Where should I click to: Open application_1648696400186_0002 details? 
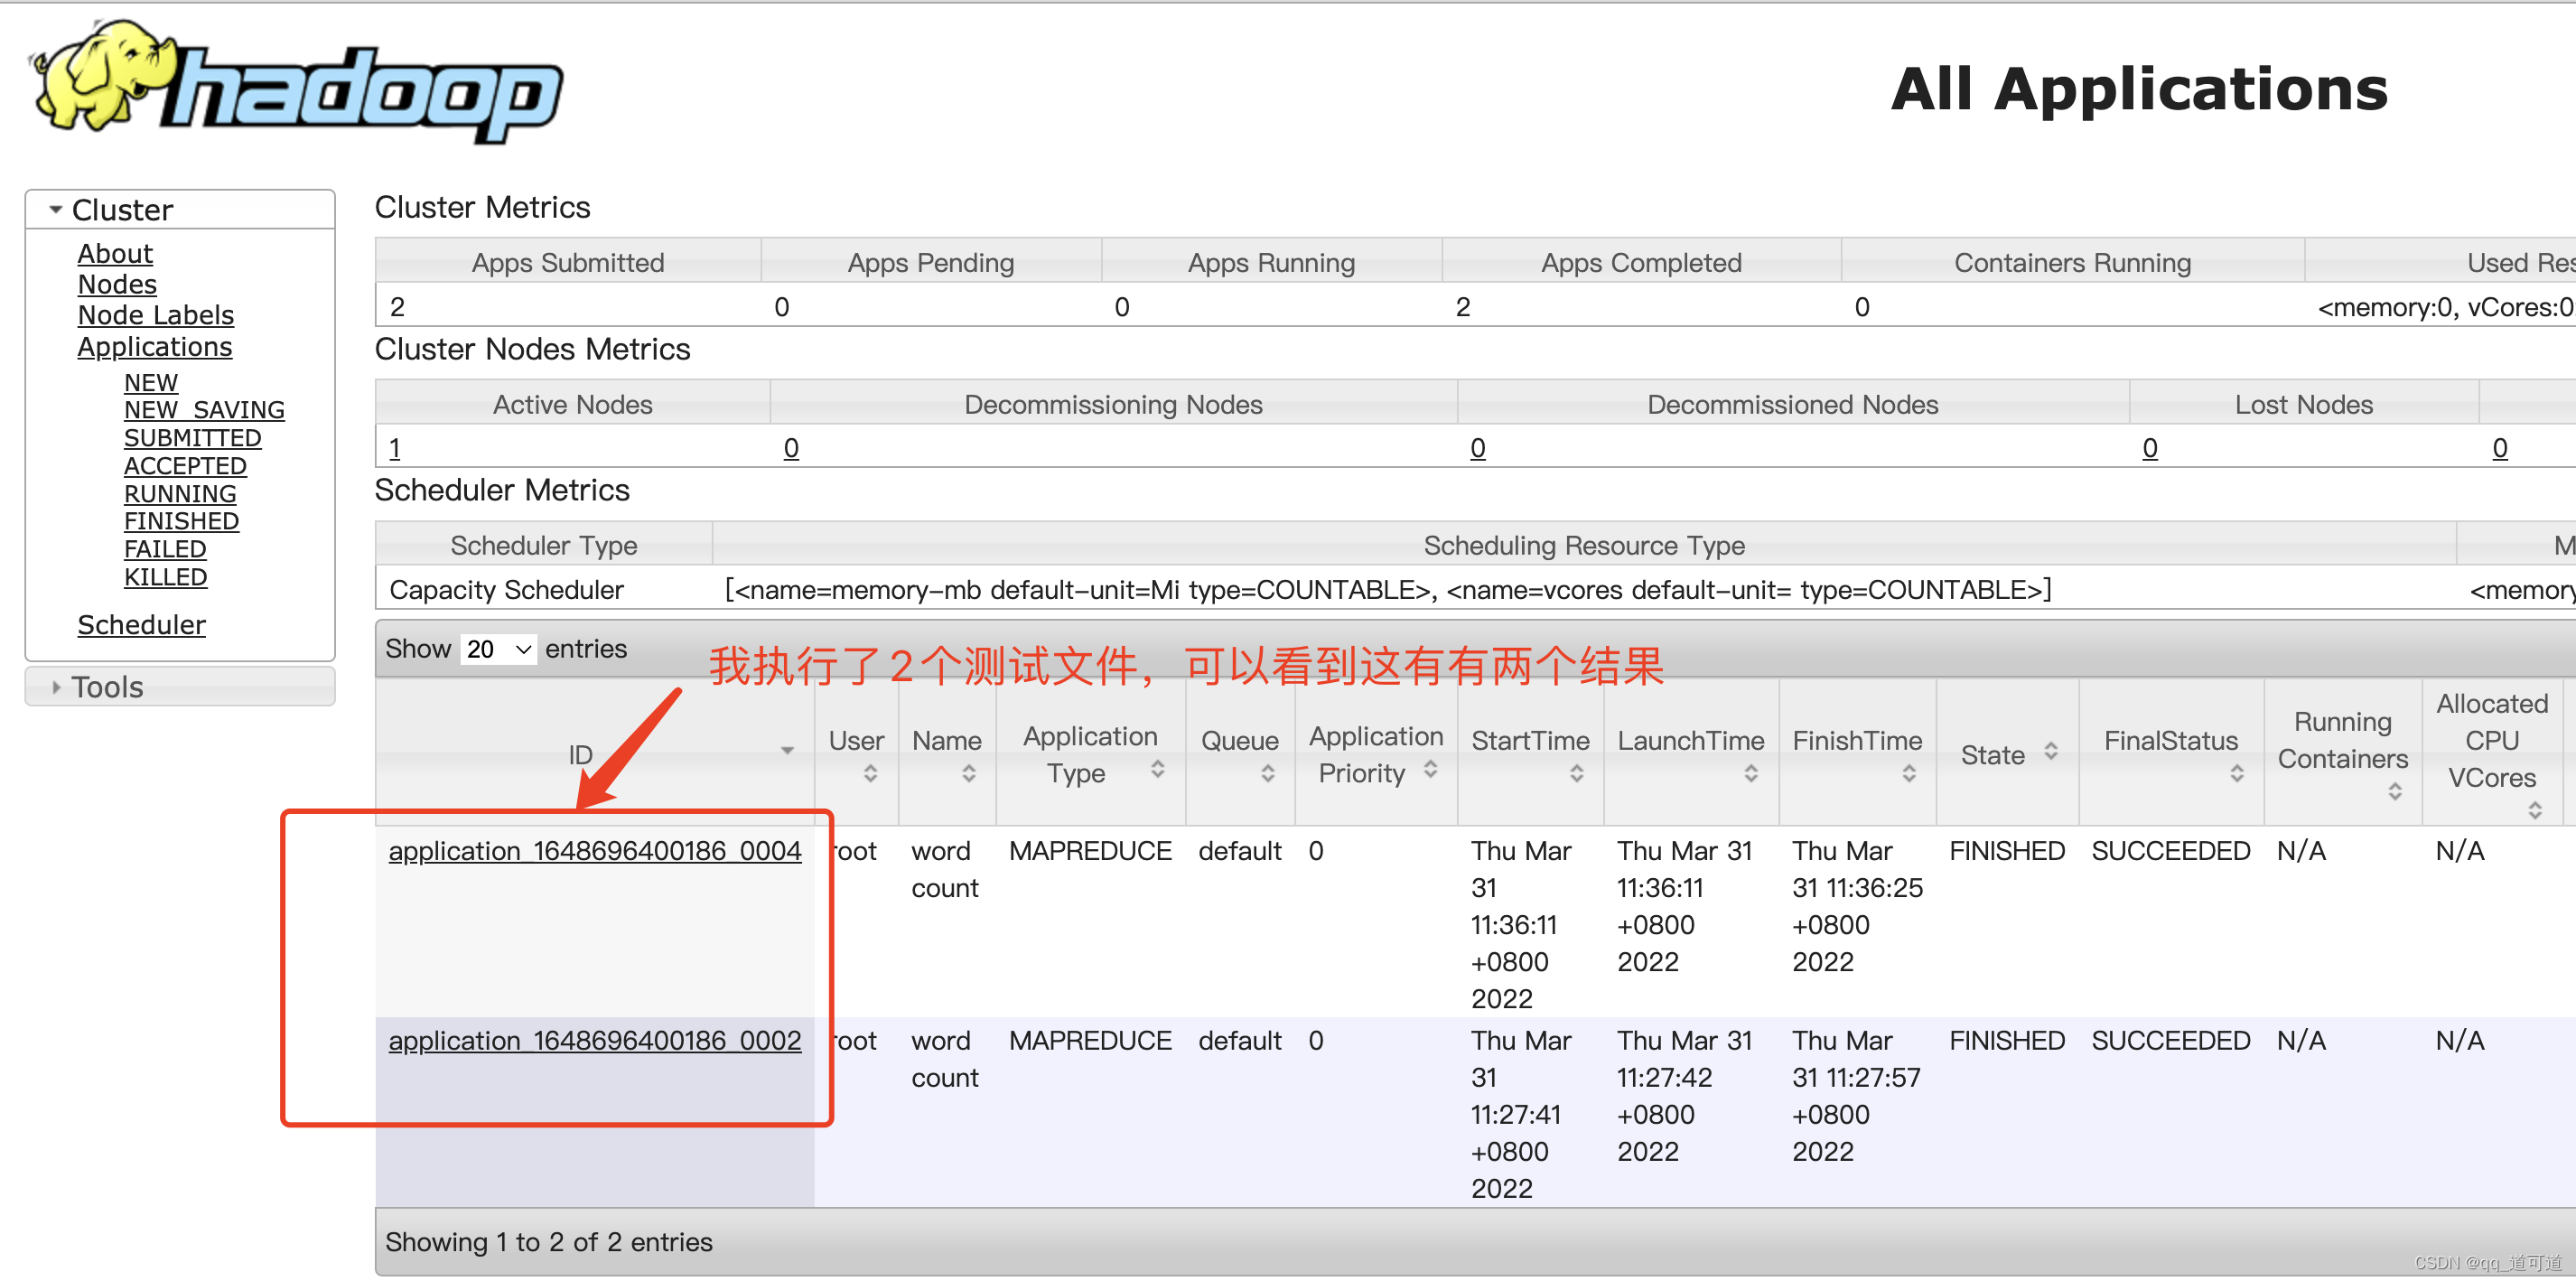(x=595, y=1041)
